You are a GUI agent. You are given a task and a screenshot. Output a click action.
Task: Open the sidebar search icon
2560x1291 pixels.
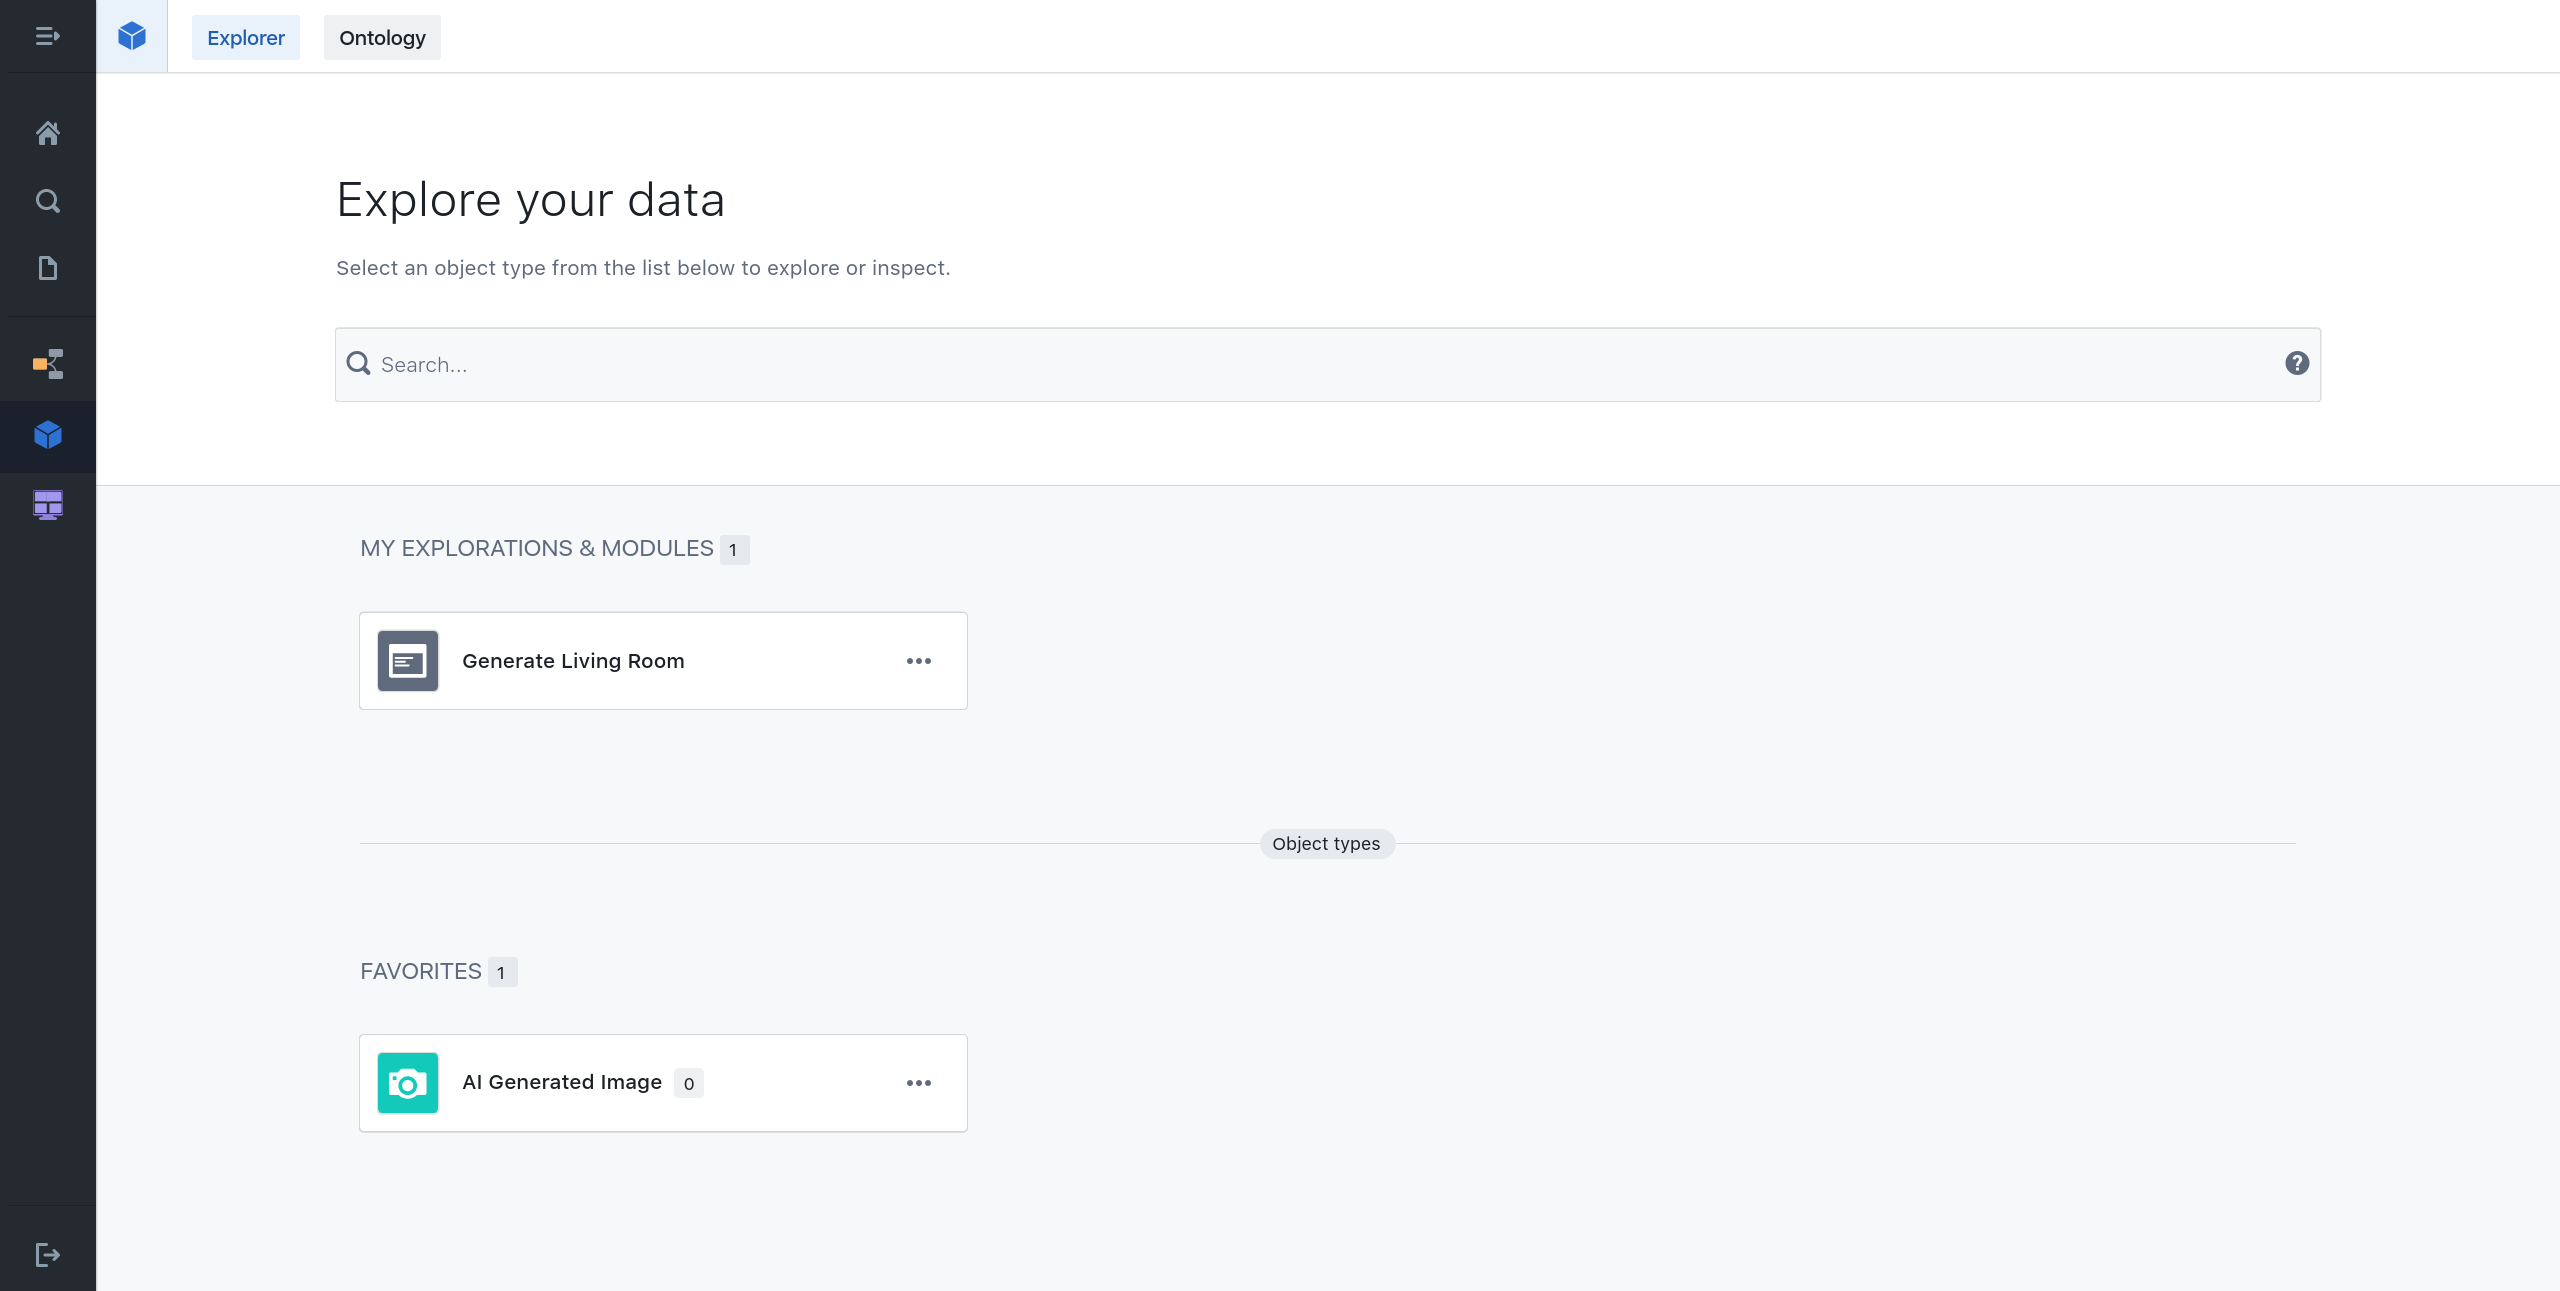[x=47, y=201]
